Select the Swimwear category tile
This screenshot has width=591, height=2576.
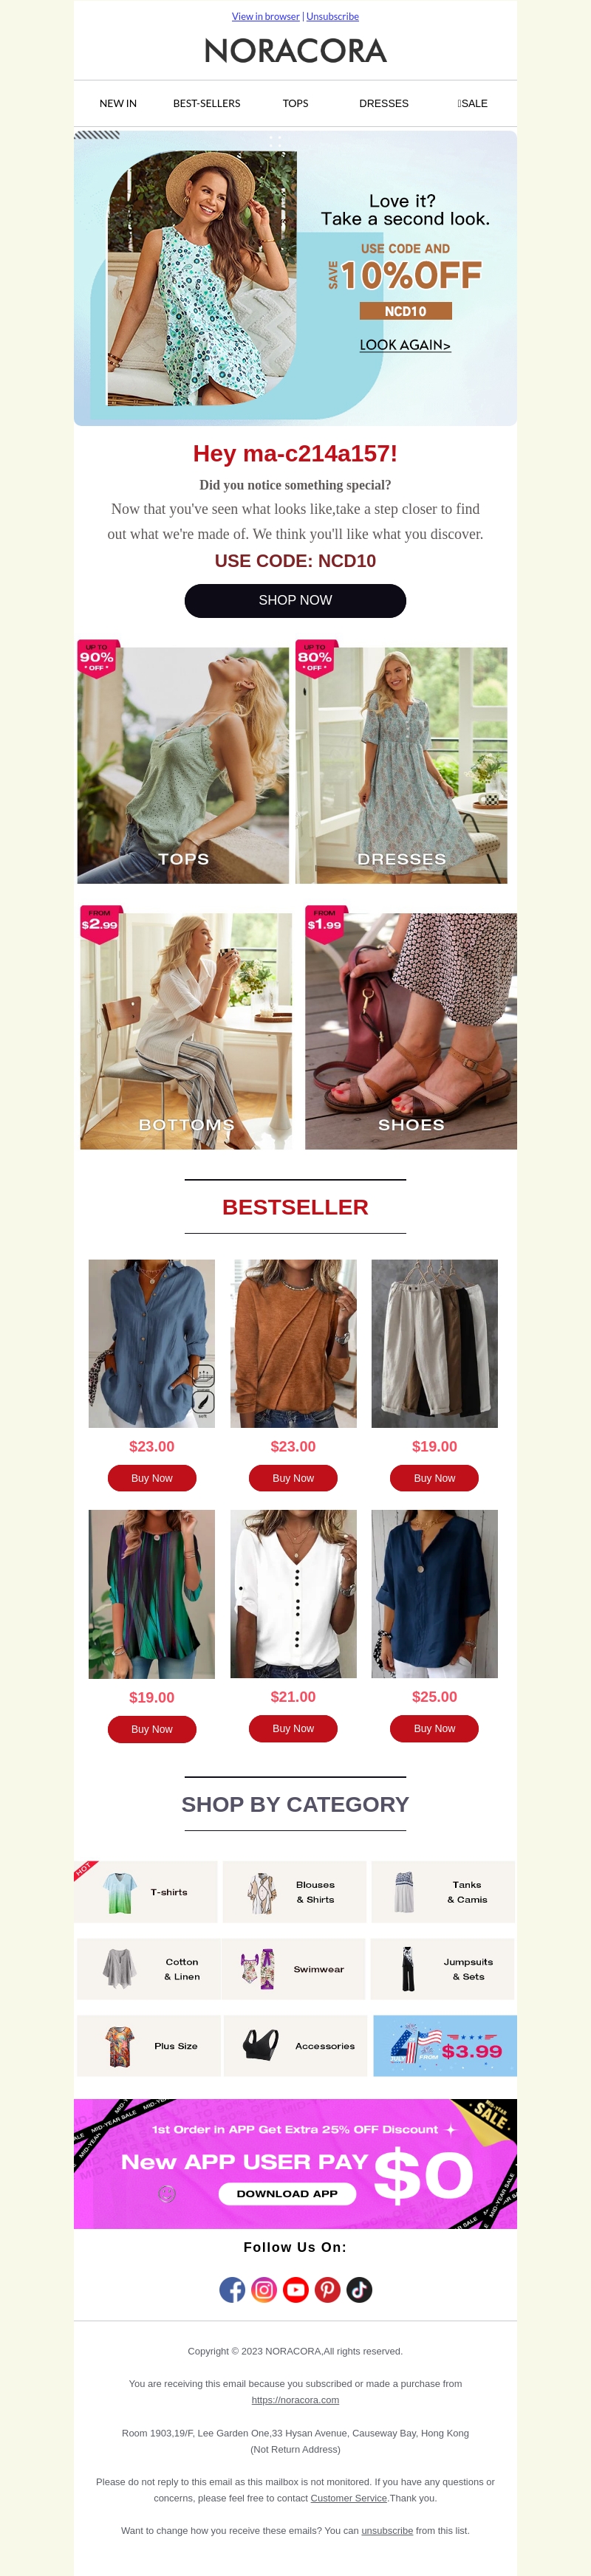[x=294, y=1969]
